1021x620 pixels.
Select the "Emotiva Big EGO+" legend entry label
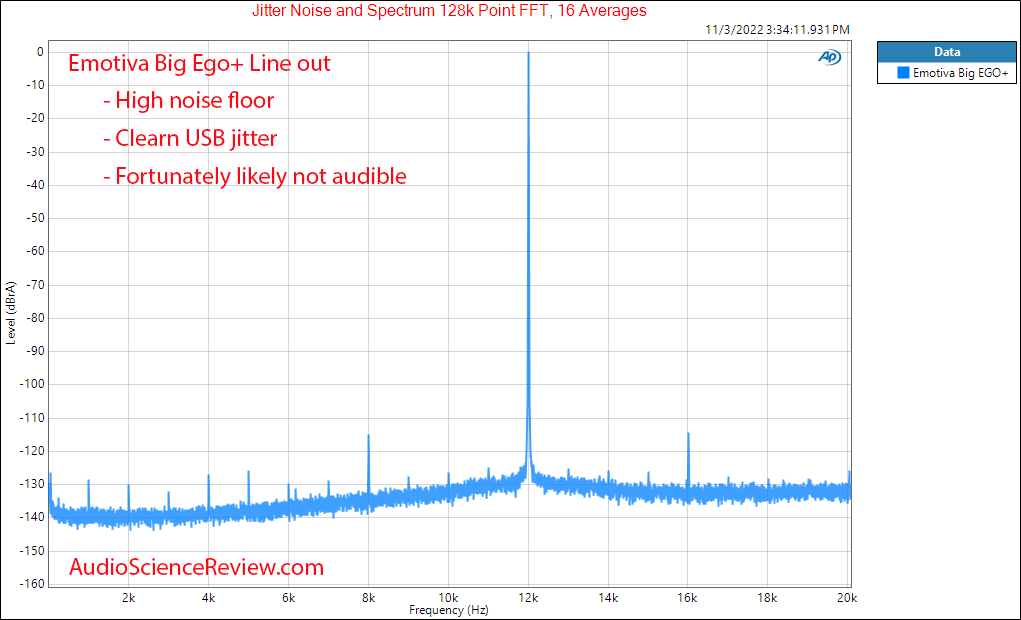[x=960, y=73]
